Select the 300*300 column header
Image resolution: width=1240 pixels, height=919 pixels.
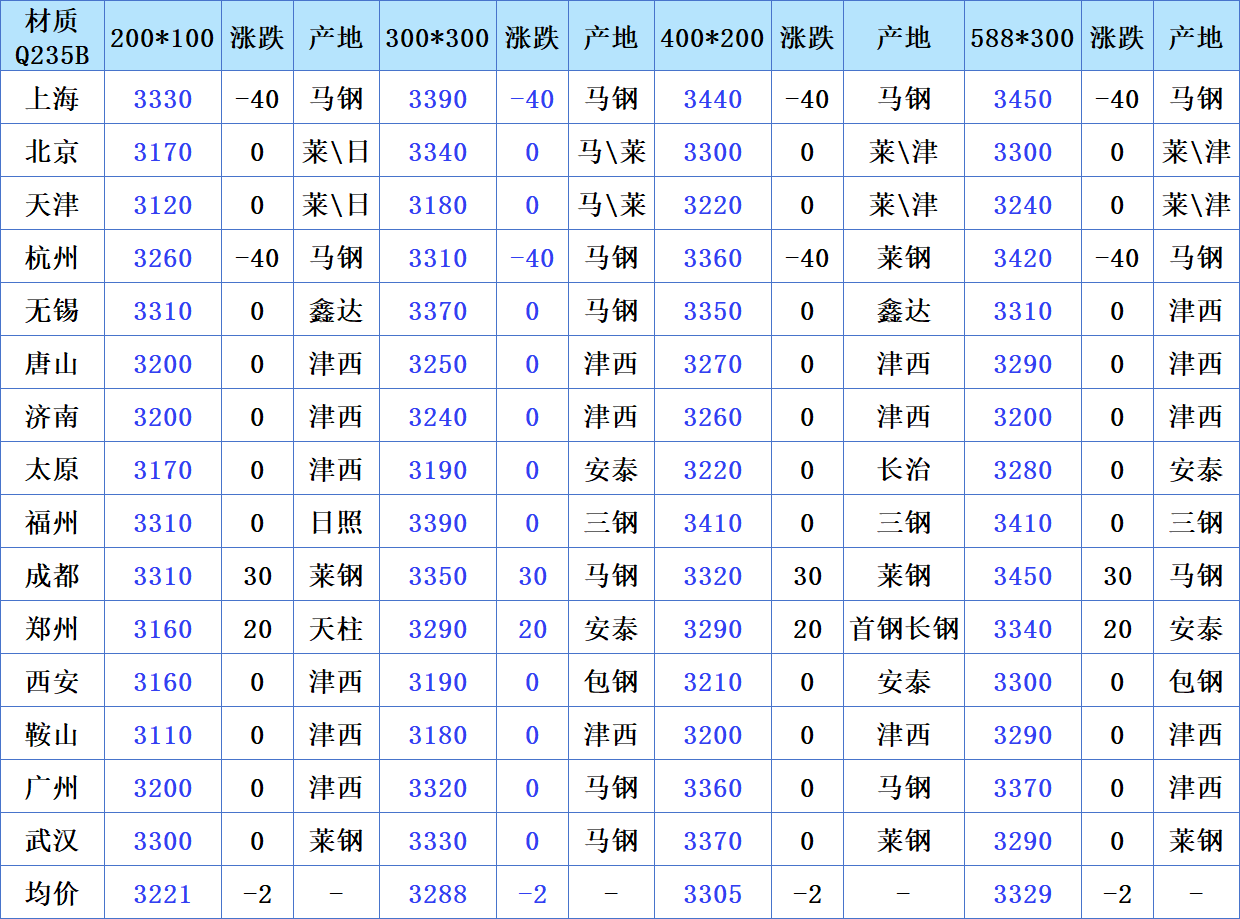(438, 38)
